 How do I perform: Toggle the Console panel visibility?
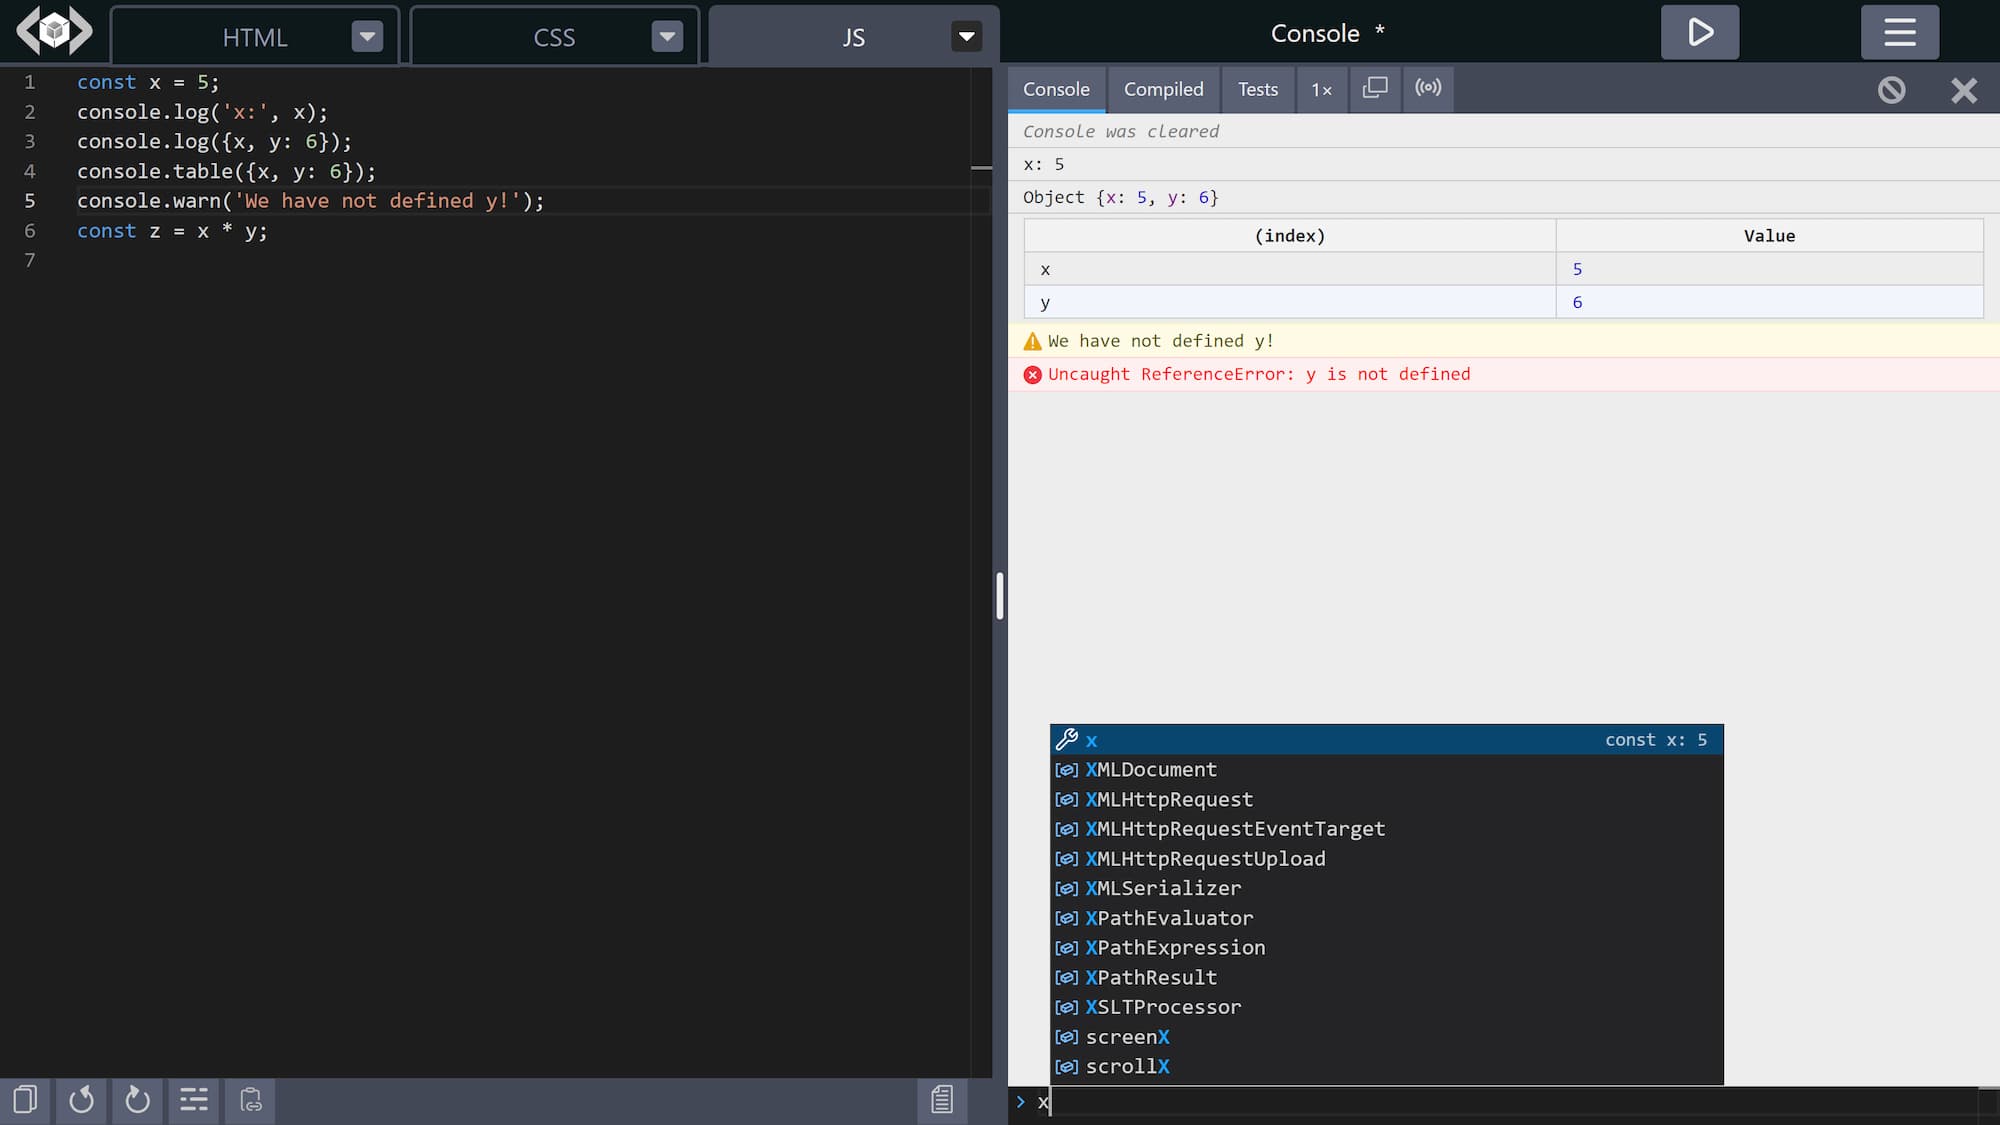pyautogui.click(x=1967, y=88)
